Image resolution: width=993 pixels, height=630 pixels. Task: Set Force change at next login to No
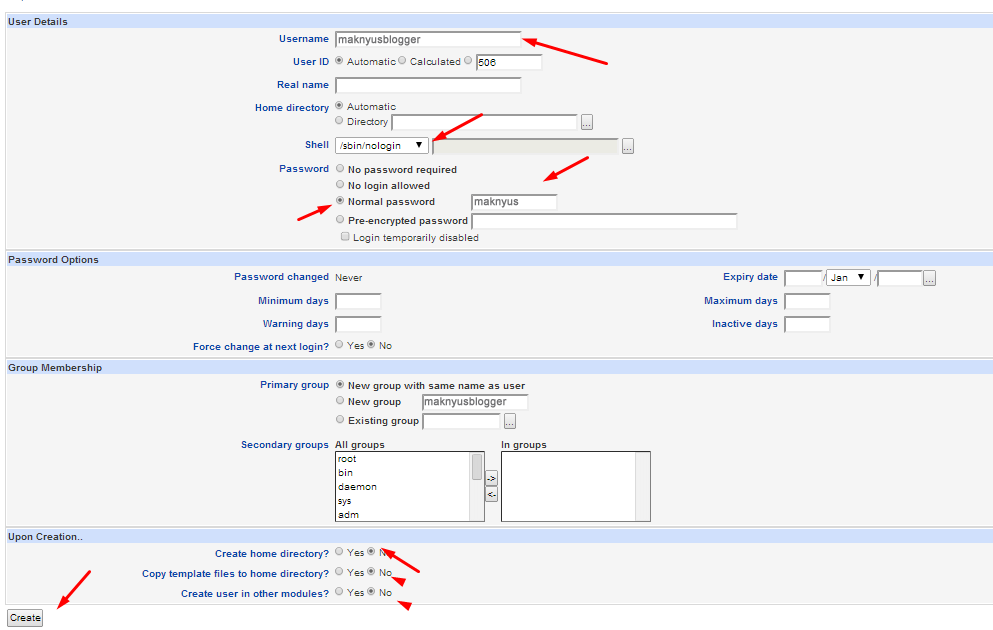(x=371, y=344)
